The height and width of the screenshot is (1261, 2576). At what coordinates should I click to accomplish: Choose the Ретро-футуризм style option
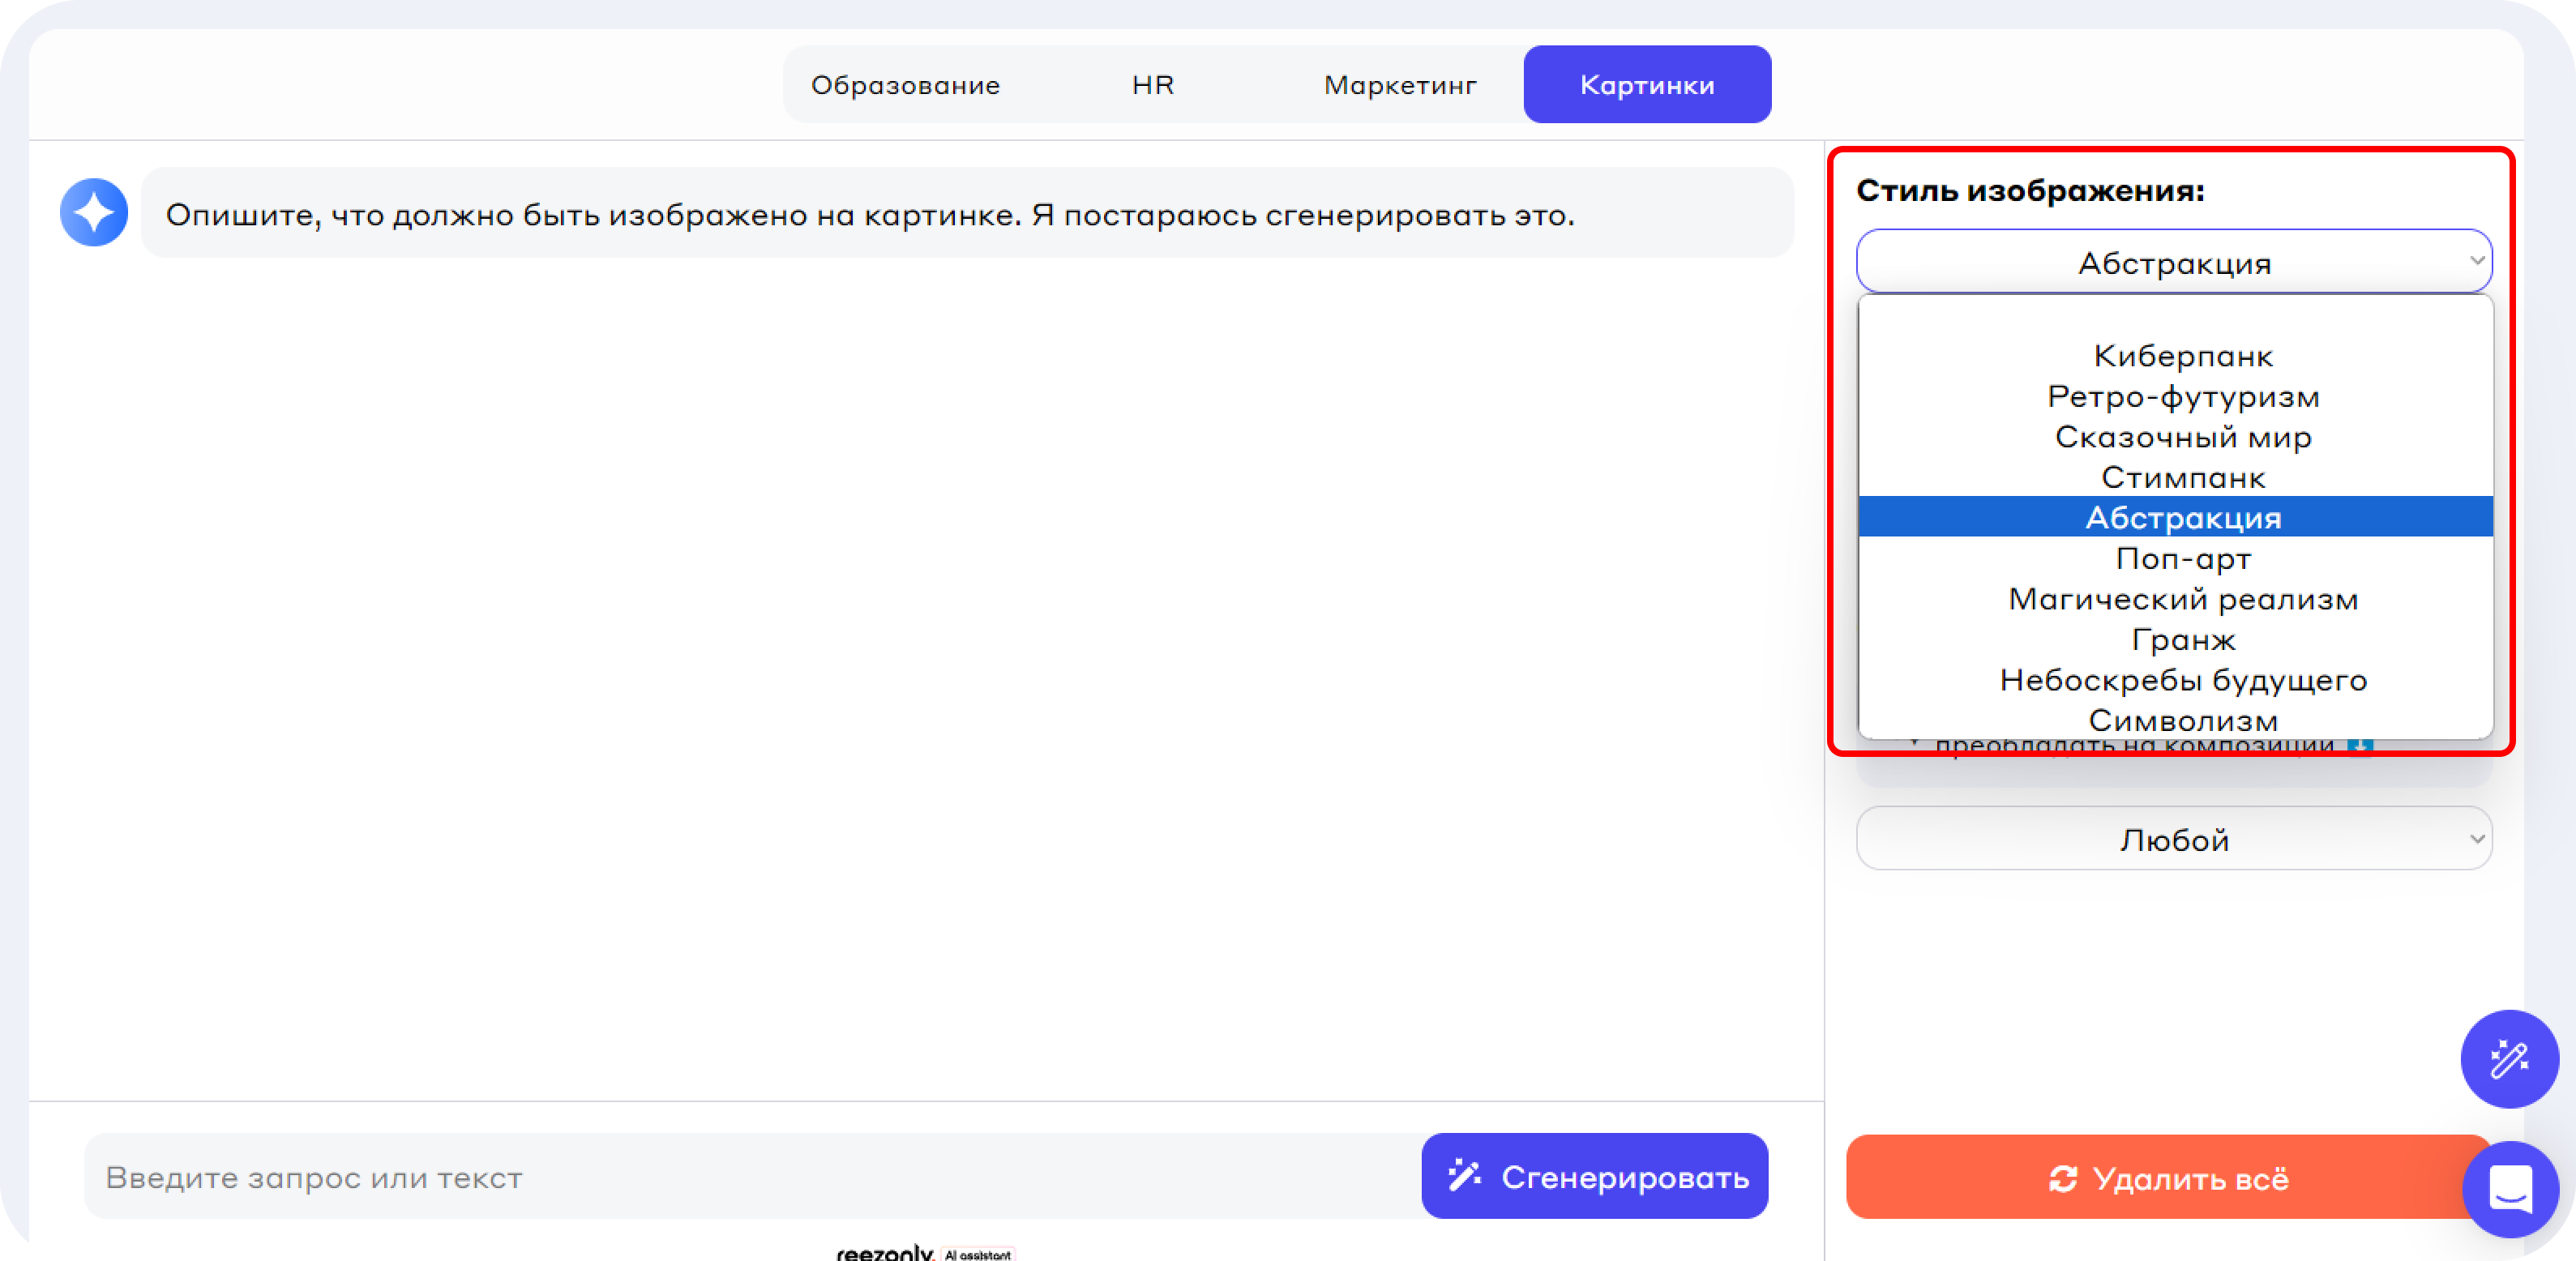pyautogui.click(x=2182, y=397)
